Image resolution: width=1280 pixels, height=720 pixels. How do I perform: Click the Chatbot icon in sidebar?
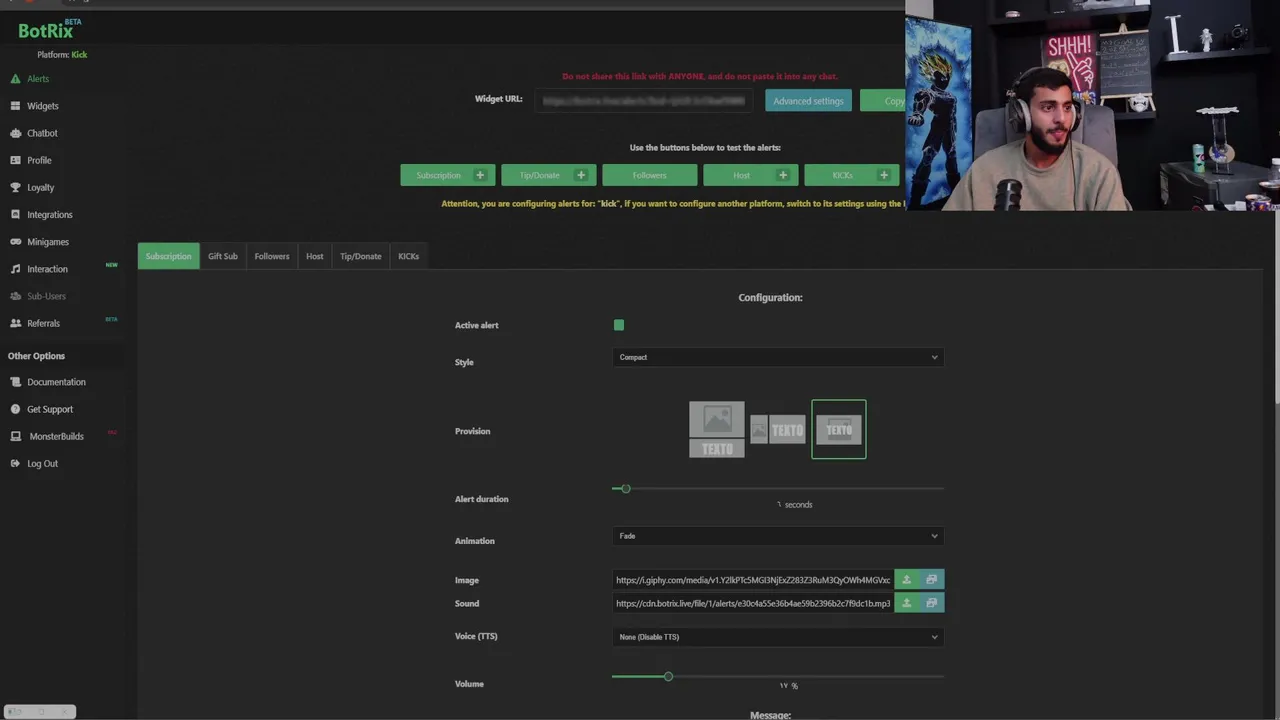tap(15, 132)
